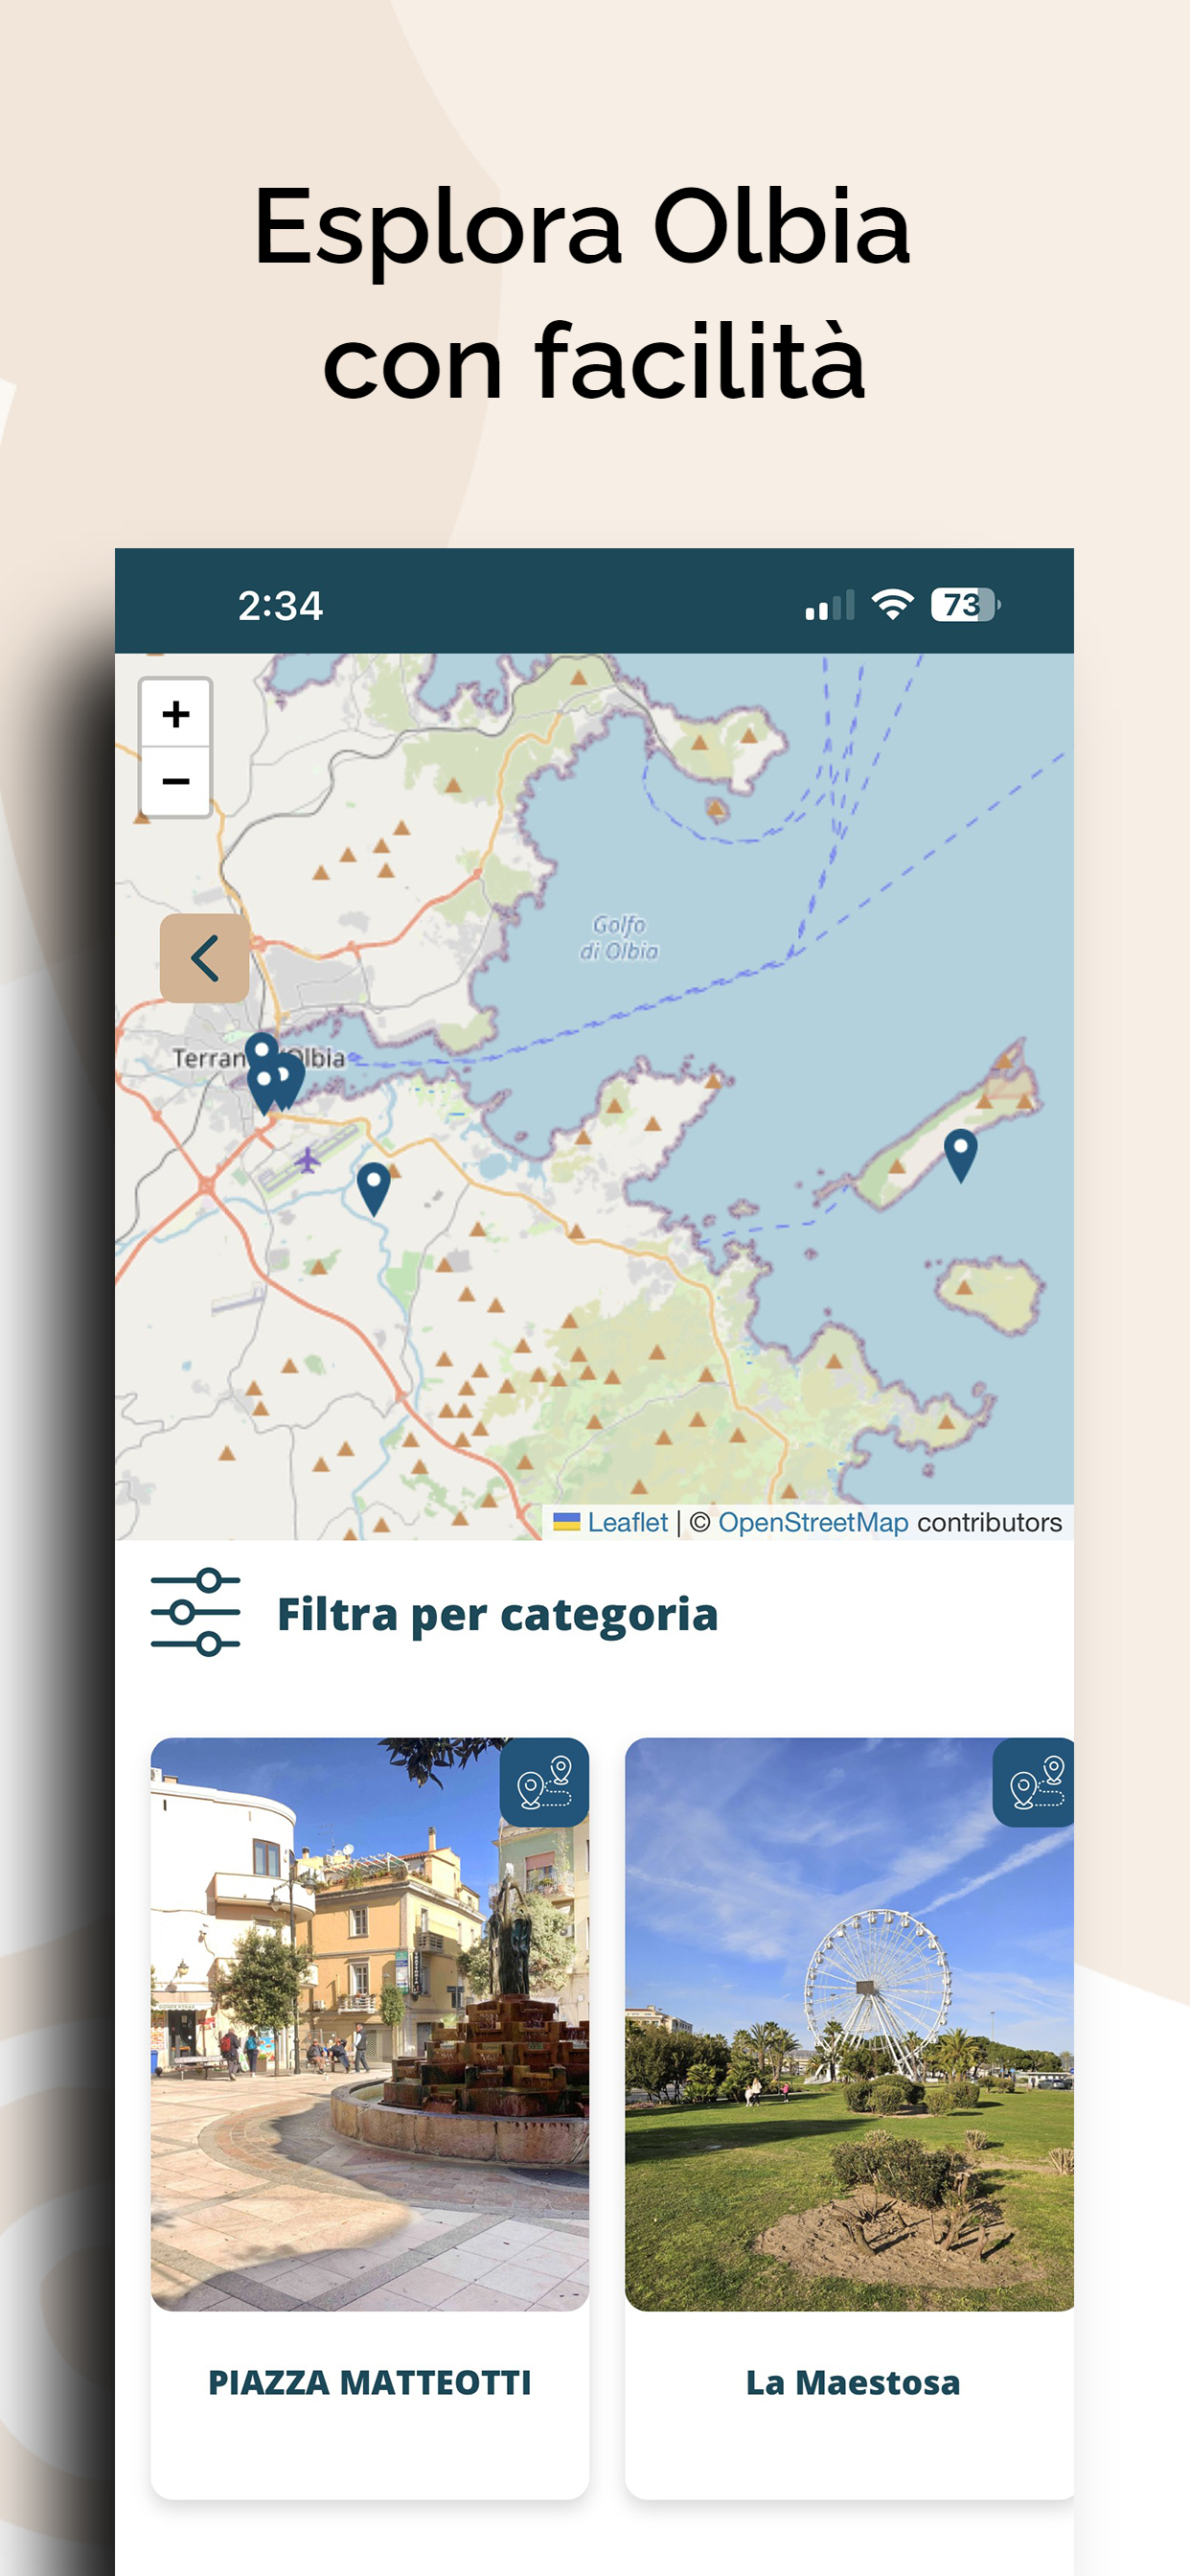Open the La Maestosa title
The image size is (1190, 2576).
(853, 2383)
